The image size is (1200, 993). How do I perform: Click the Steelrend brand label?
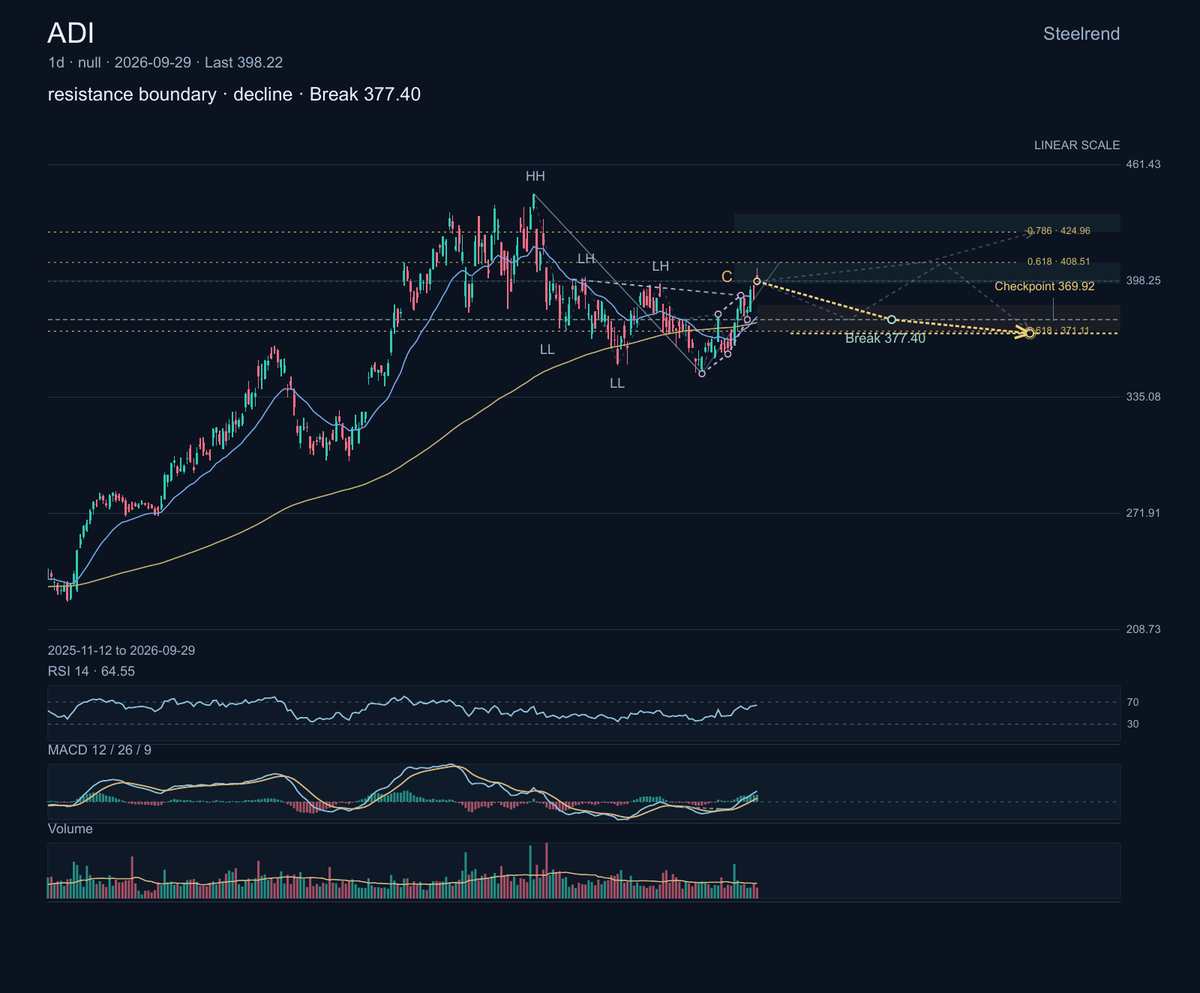coord(1081,34)
